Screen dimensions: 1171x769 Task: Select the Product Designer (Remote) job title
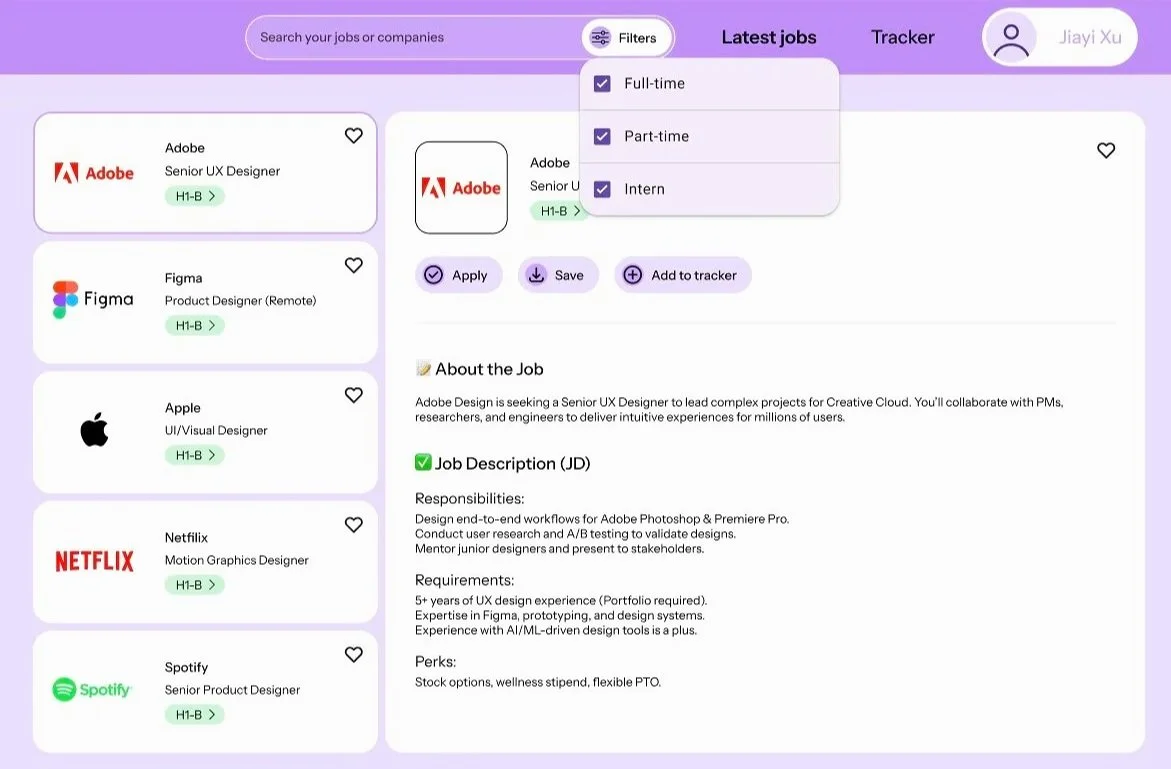tap(240, 301)
